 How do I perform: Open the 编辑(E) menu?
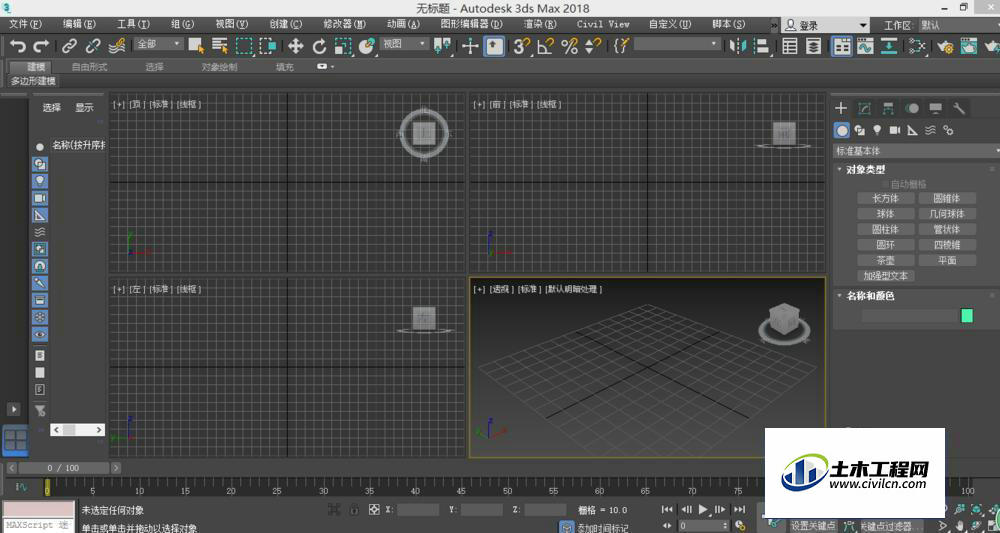point(79,24)
